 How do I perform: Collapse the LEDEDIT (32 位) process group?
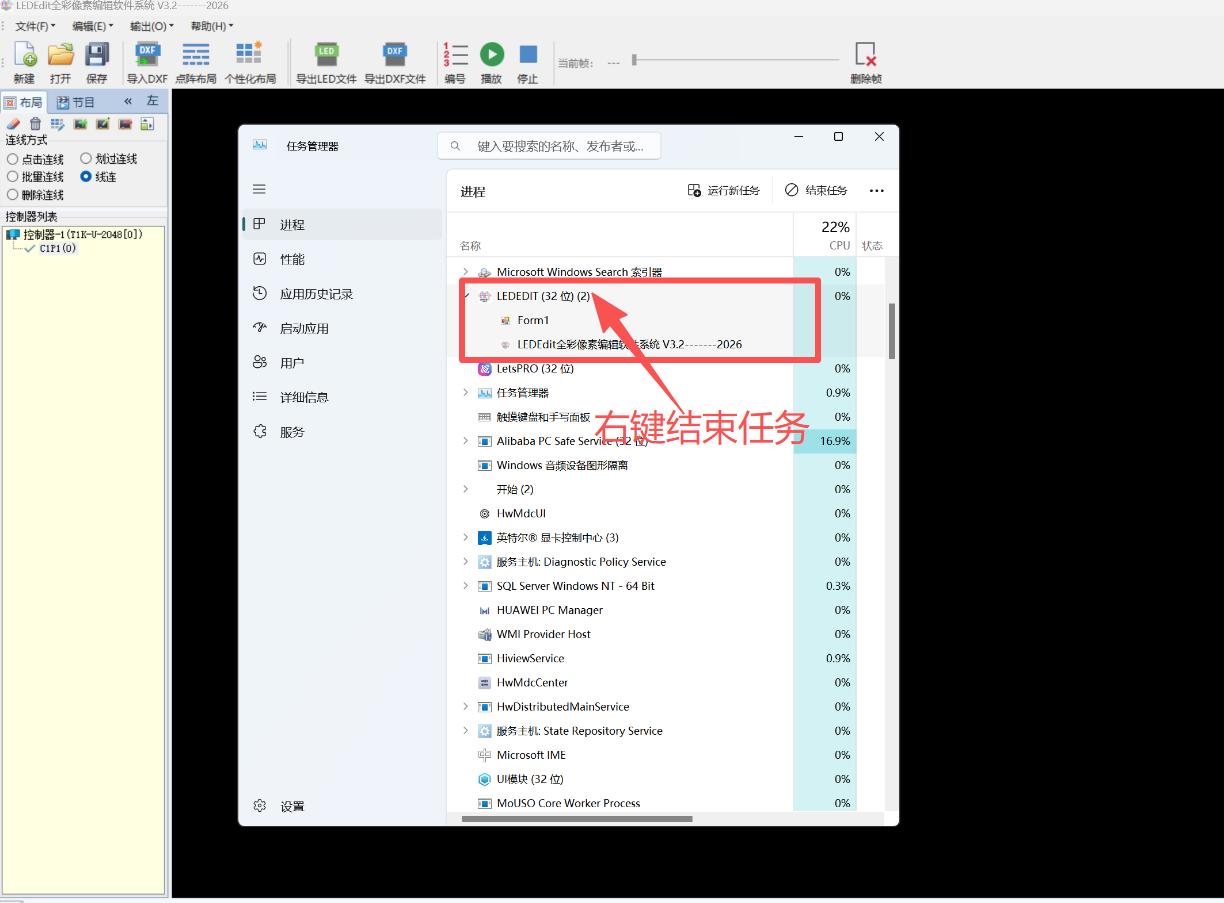(465, 295)
